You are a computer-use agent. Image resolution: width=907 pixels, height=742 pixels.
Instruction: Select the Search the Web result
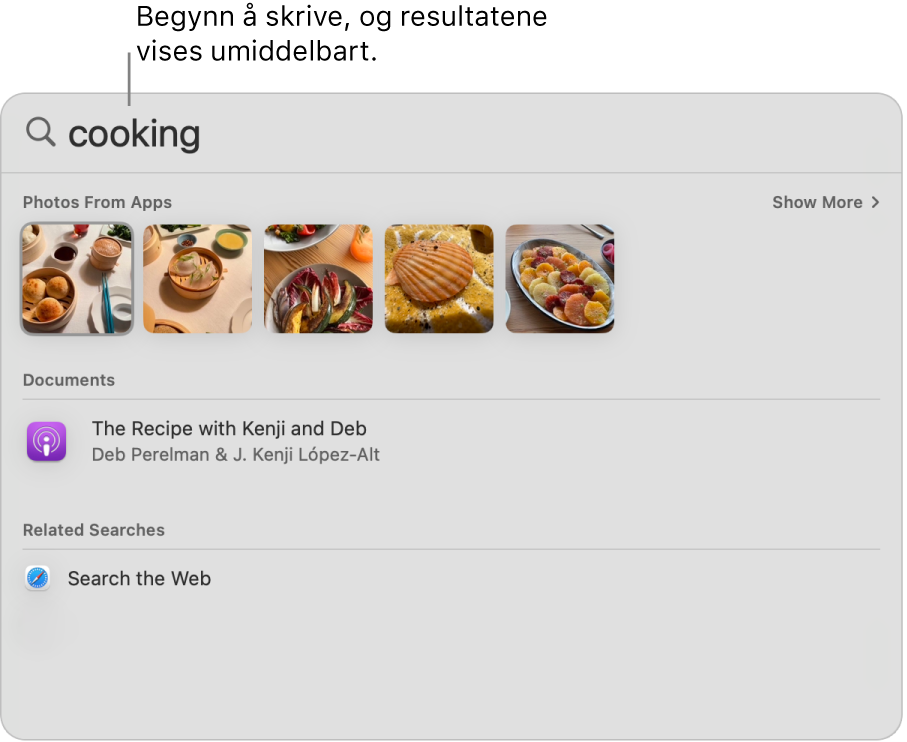pos(139,579)
